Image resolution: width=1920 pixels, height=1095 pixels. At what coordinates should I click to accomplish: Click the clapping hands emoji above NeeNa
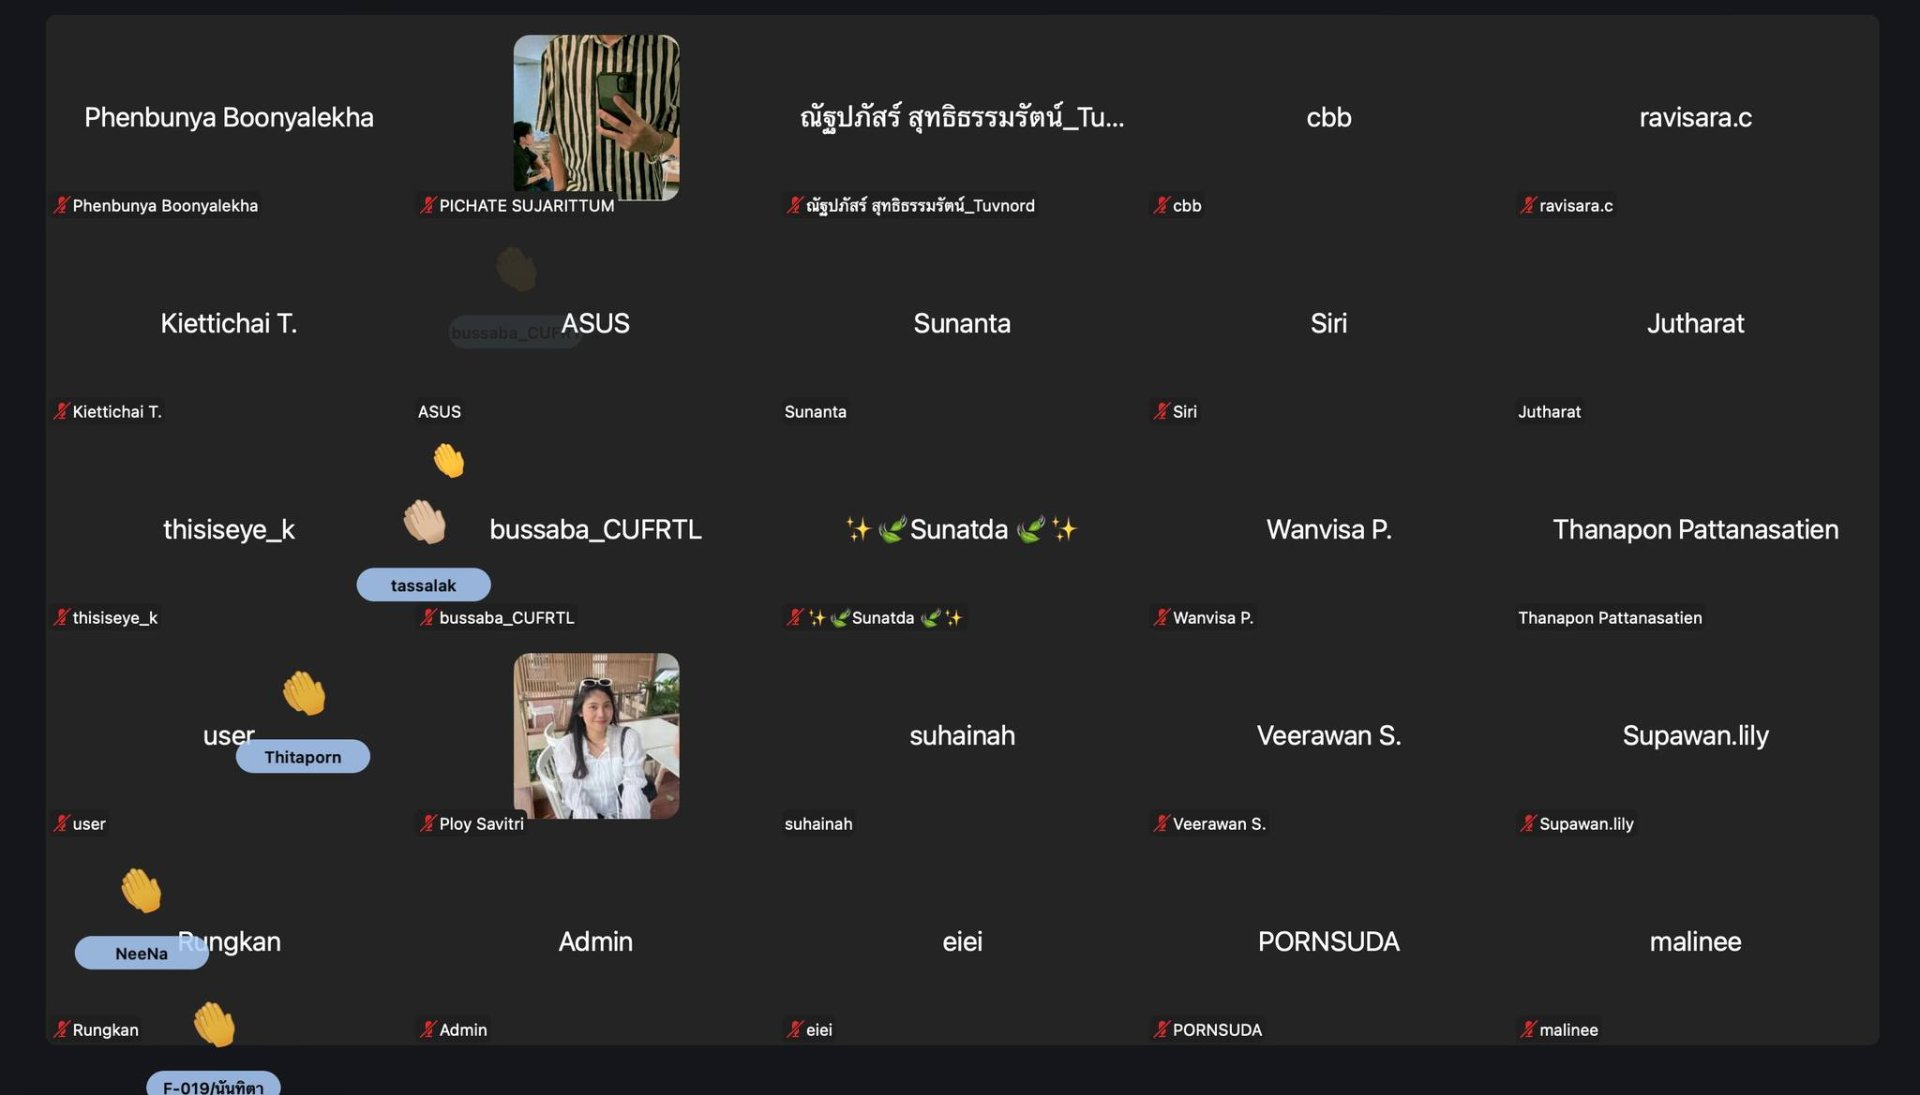click(x=141, y=890)
